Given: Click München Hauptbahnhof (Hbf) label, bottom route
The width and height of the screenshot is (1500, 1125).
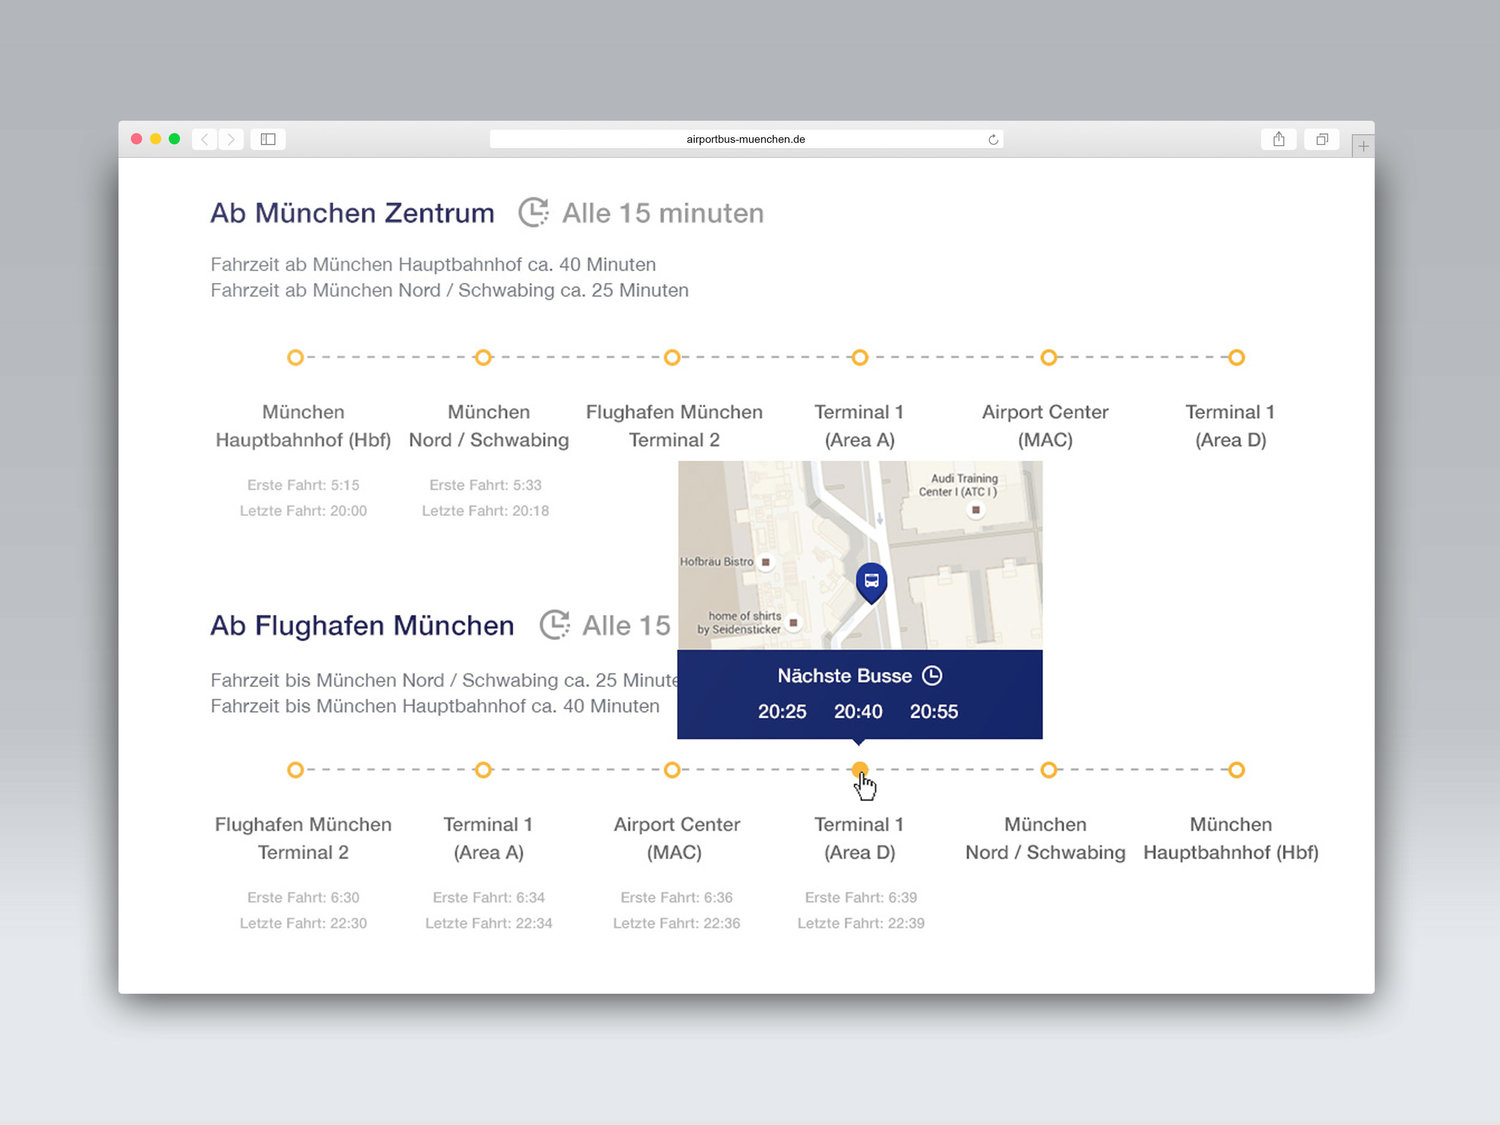Looking at the screenshot, I should click(1231, 838).
